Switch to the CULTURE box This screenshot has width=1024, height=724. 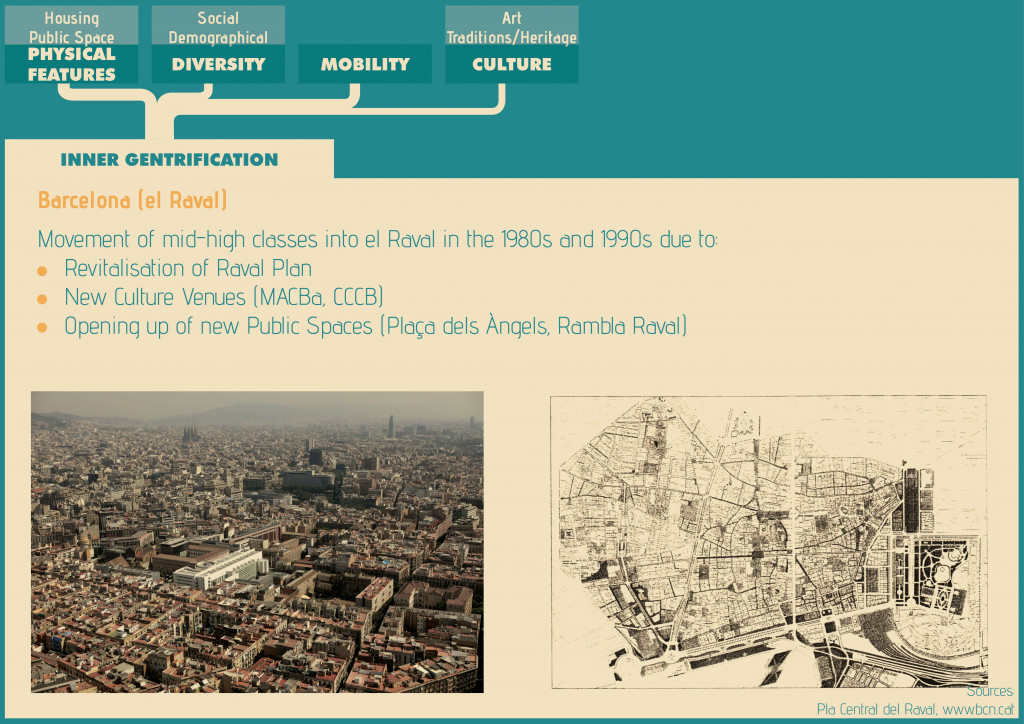click(x=512, y=64)
